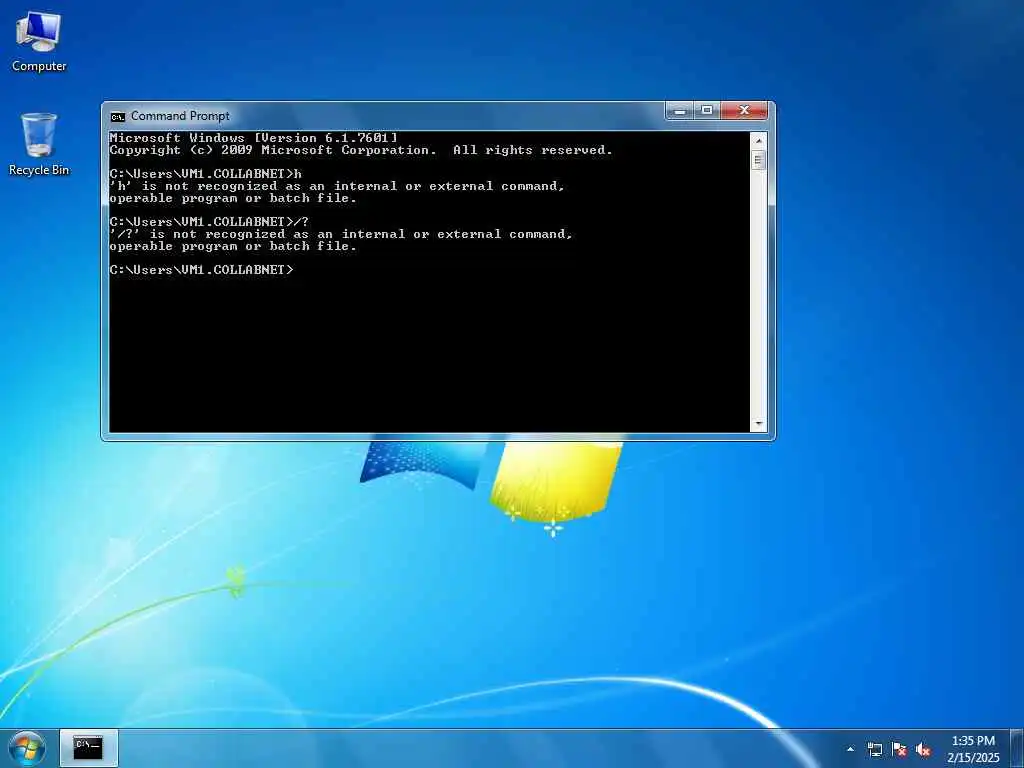Open the Computer desktop icon
This screenshot has height=768, width=1024.
39,41
